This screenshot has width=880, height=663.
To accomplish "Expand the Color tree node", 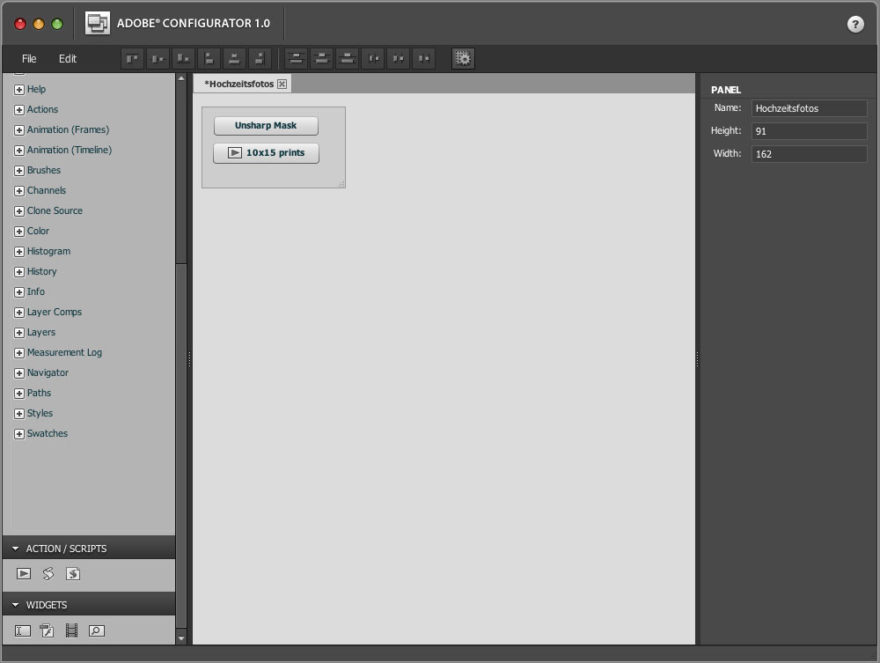I will [x=19, y=231].
